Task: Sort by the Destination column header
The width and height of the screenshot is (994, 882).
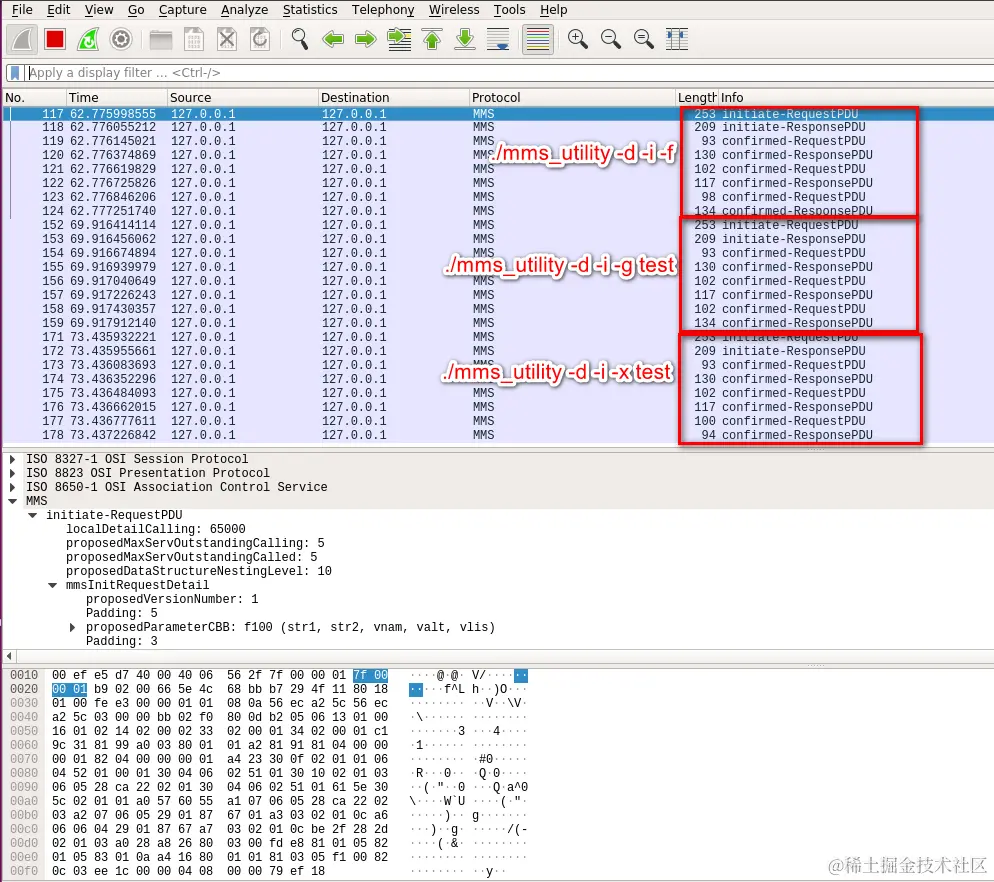Action: (393, 98)
